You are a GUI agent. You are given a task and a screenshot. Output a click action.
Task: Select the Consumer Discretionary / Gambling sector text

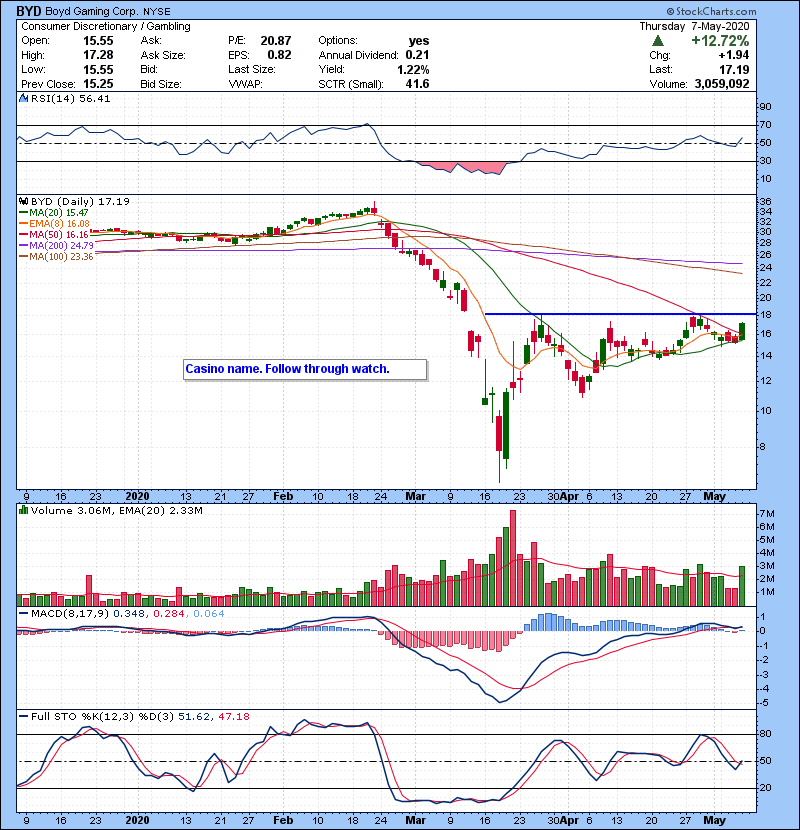106,26
